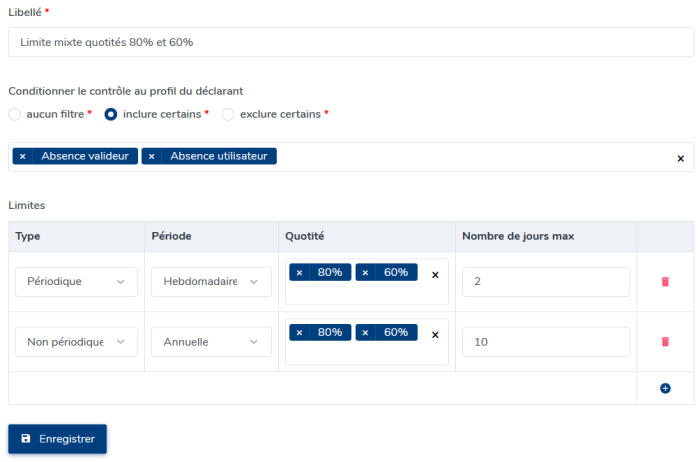Image resolution: width=700 pixels, height=462 pixels.
Task: Select the inclure certains radio option
Action: coord(111,114)
